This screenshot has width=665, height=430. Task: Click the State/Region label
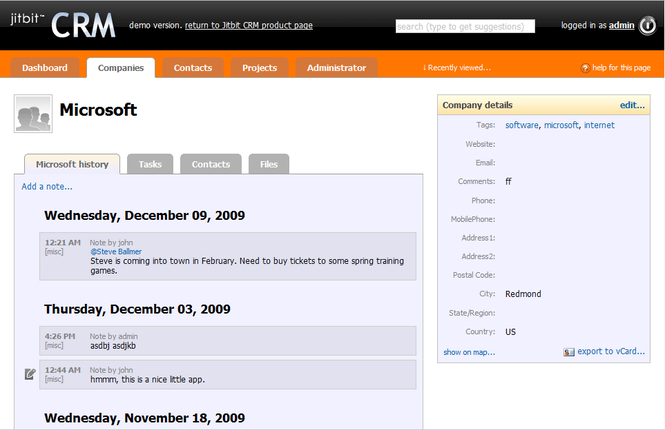[x=472, y=313]
